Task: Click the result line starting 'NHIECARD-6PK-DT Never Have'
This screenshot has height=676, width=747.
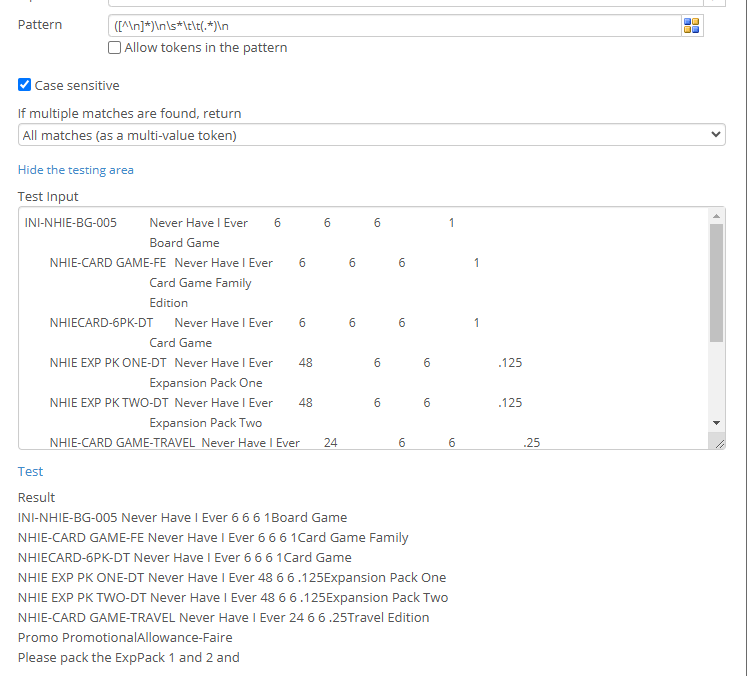Action: (185, 557)
